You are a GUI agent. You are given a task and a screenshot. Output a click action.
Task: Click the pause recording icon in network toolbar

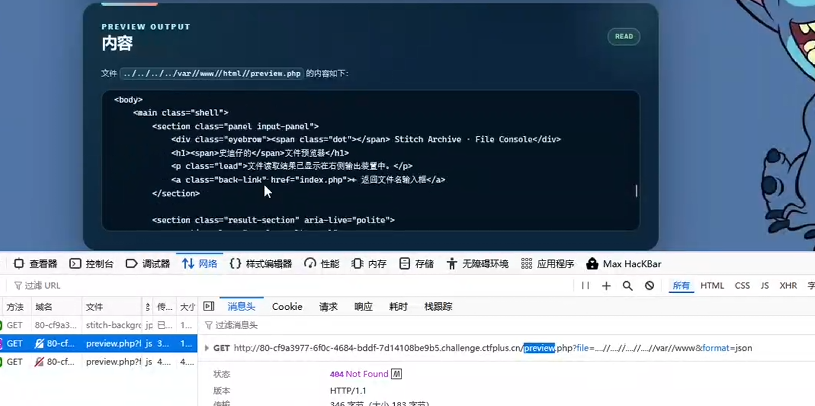pos(585,285)
